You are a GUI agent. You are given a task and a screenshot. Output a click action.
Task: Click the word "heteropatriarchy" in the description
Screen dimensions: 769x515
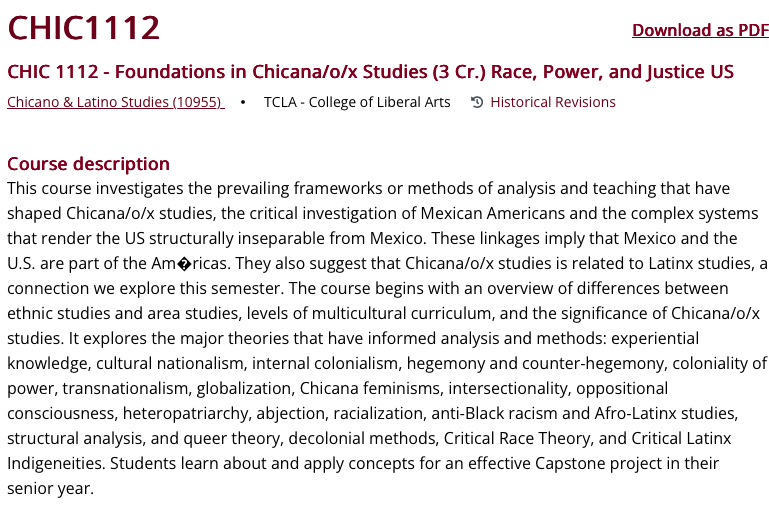pos(179,414)
